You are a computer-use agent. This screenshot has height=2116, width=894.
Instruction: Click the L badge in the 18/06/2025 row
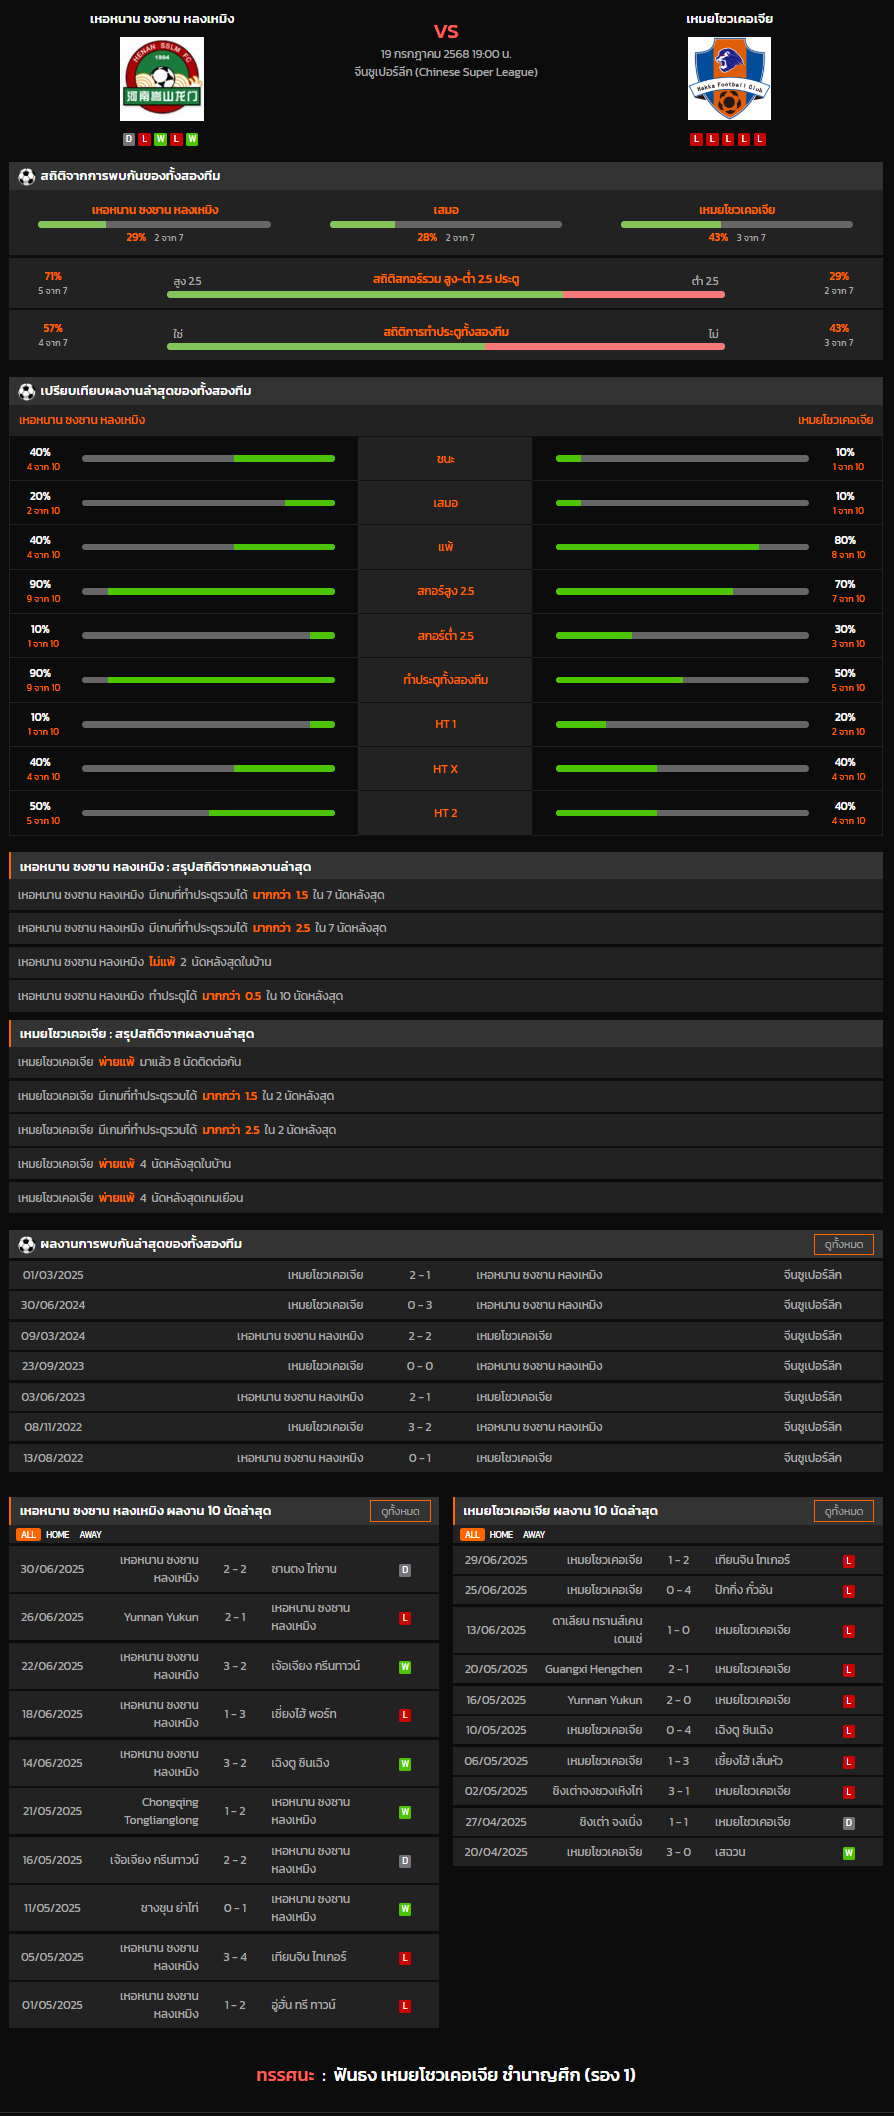pyautogui.click(x=405, y=1715)
